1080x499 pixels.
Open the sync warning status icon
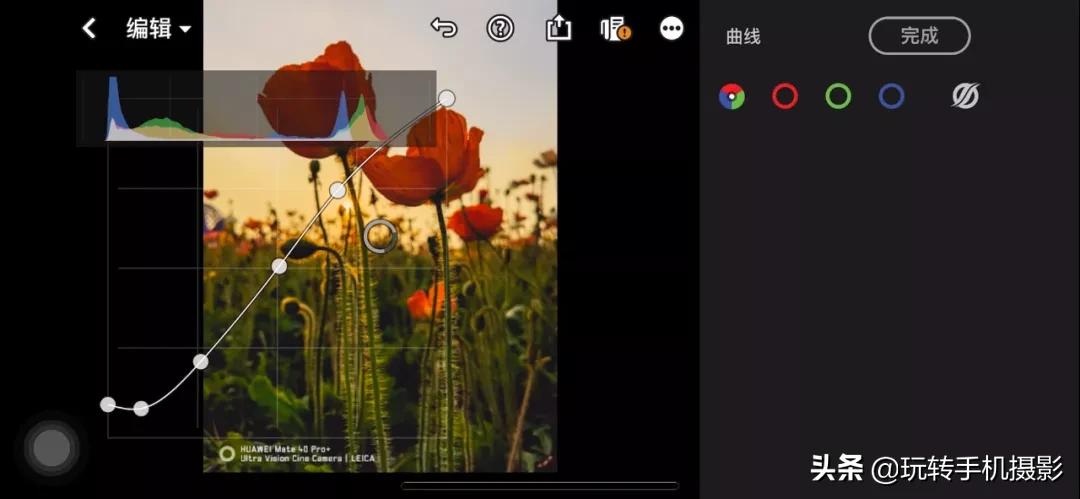615,29
